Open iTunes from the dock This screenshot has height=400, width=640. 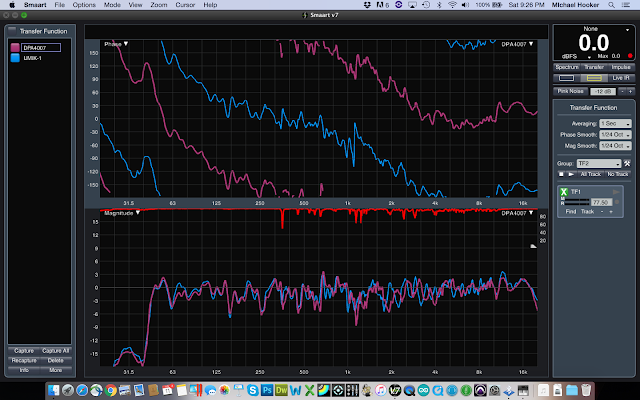(x=381, y=391)
